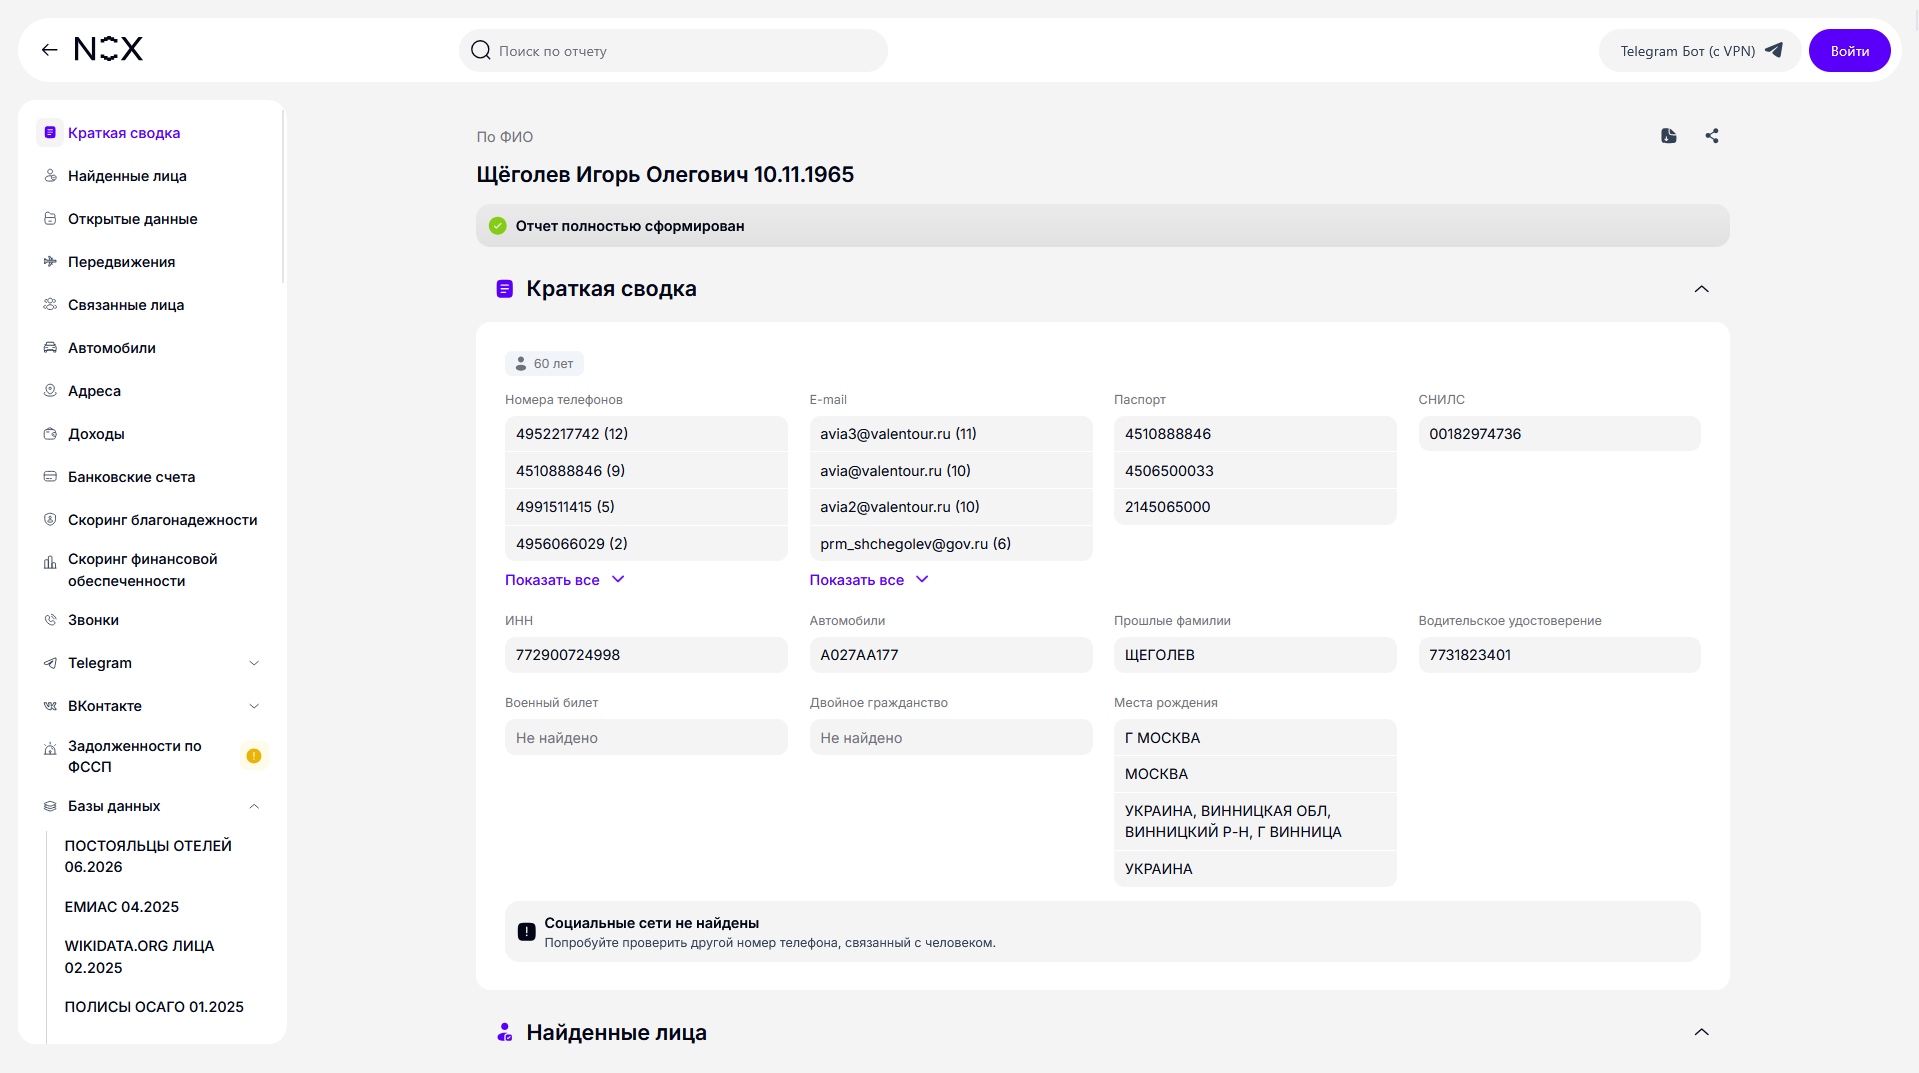Click the Передвижения plane icon
The height and width of the screenshot is (1073, 1919).
[50, 262]
